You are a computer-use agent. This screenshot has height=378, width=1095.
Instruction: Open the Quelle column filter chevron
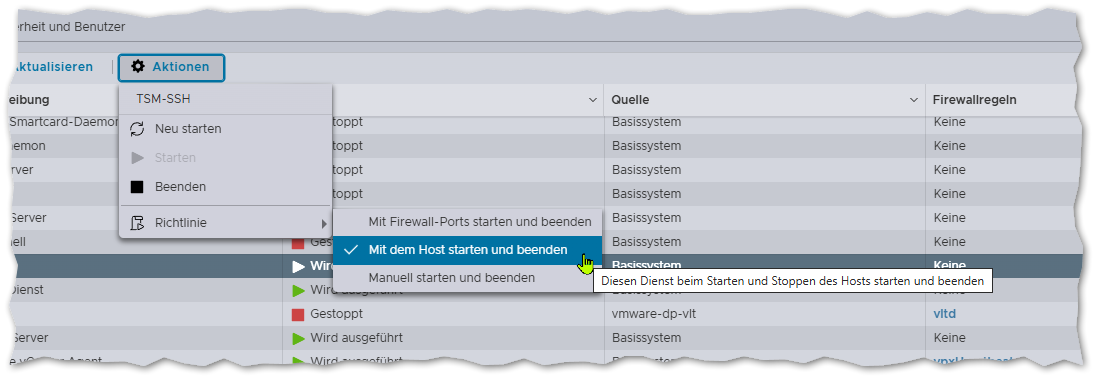coord(913,100)
